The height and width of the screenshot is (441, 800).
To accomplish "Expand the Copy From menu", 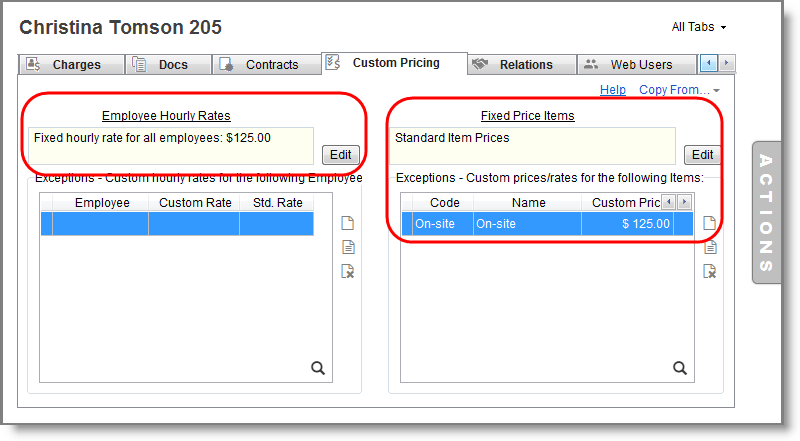I will 679,90.
